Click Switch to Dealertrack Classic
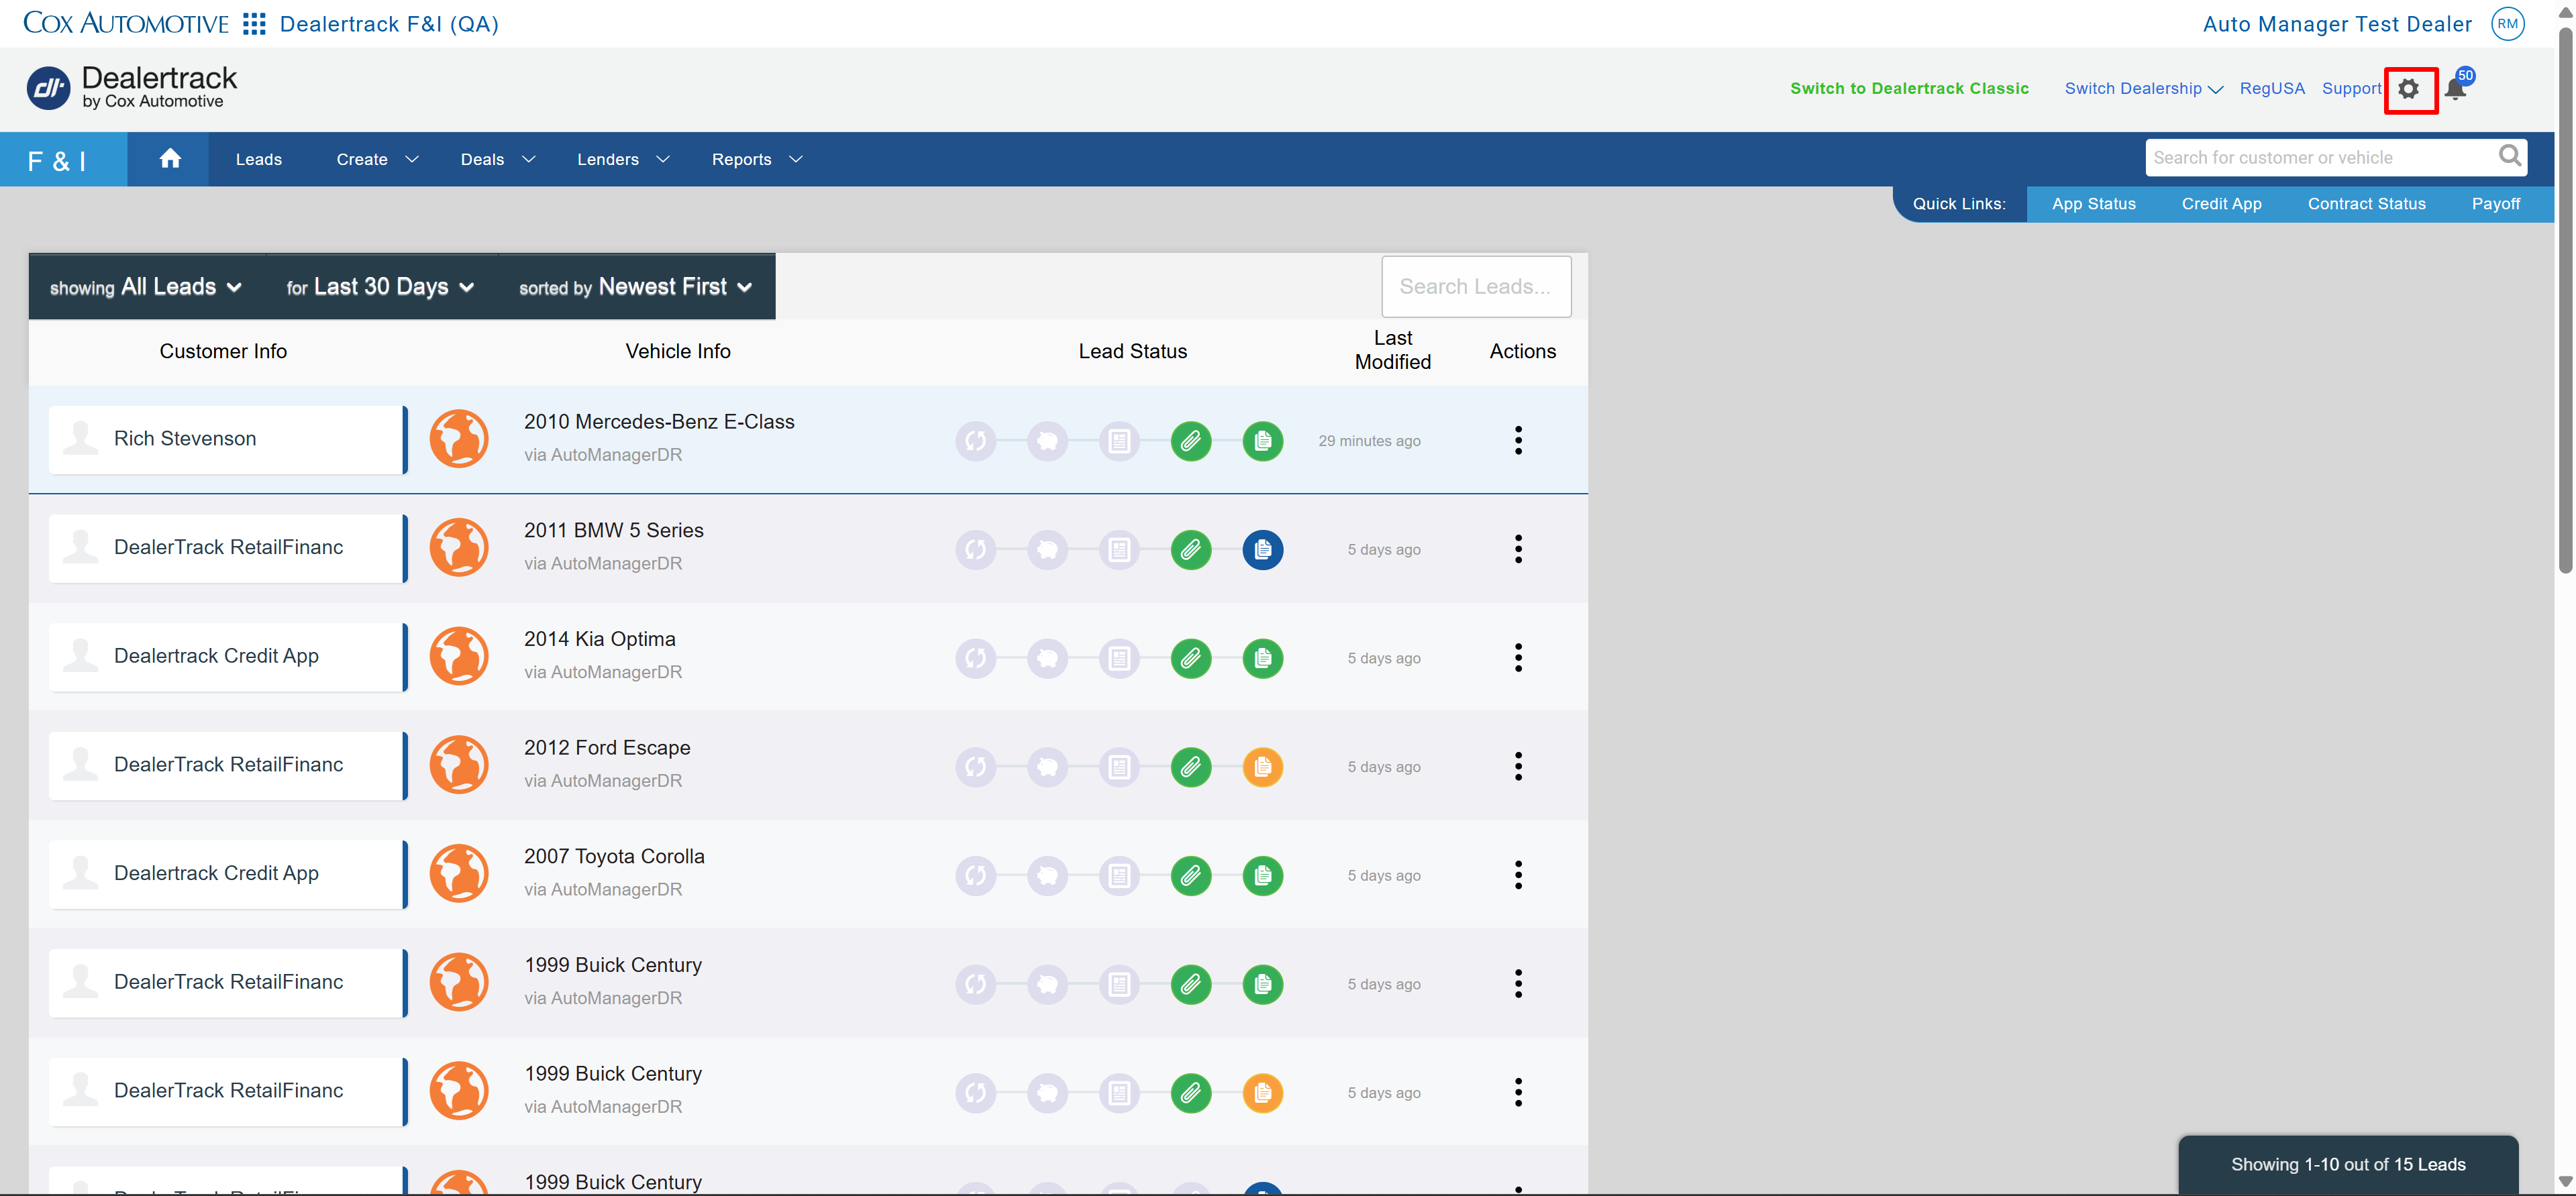Screen dimensions: 2576x1196 pyautogui.click(x=1909, y=89)
